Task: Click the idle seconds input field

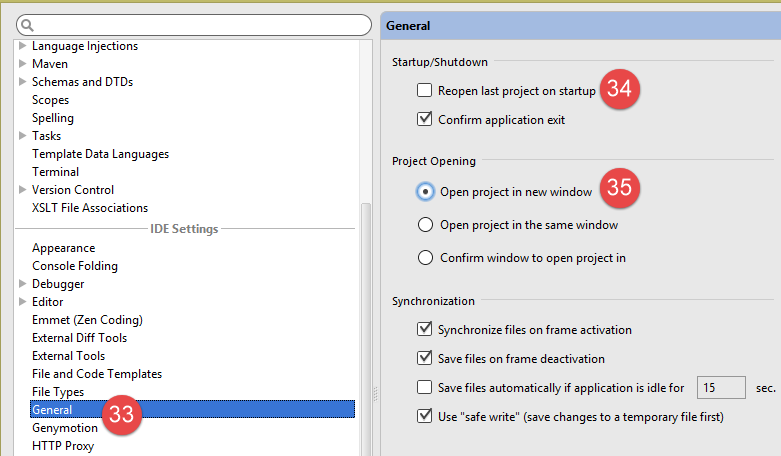Action: click(x=721, y=388)
